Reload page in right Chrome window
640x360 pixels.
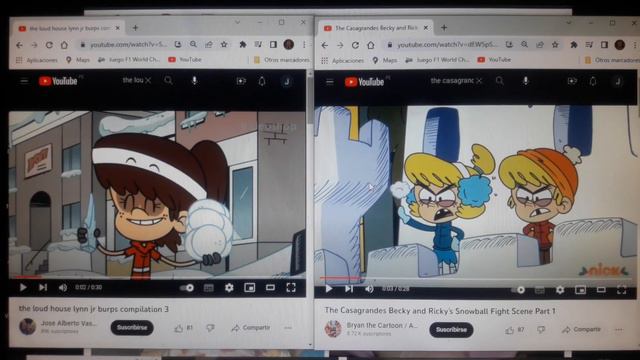click(355, 45)
